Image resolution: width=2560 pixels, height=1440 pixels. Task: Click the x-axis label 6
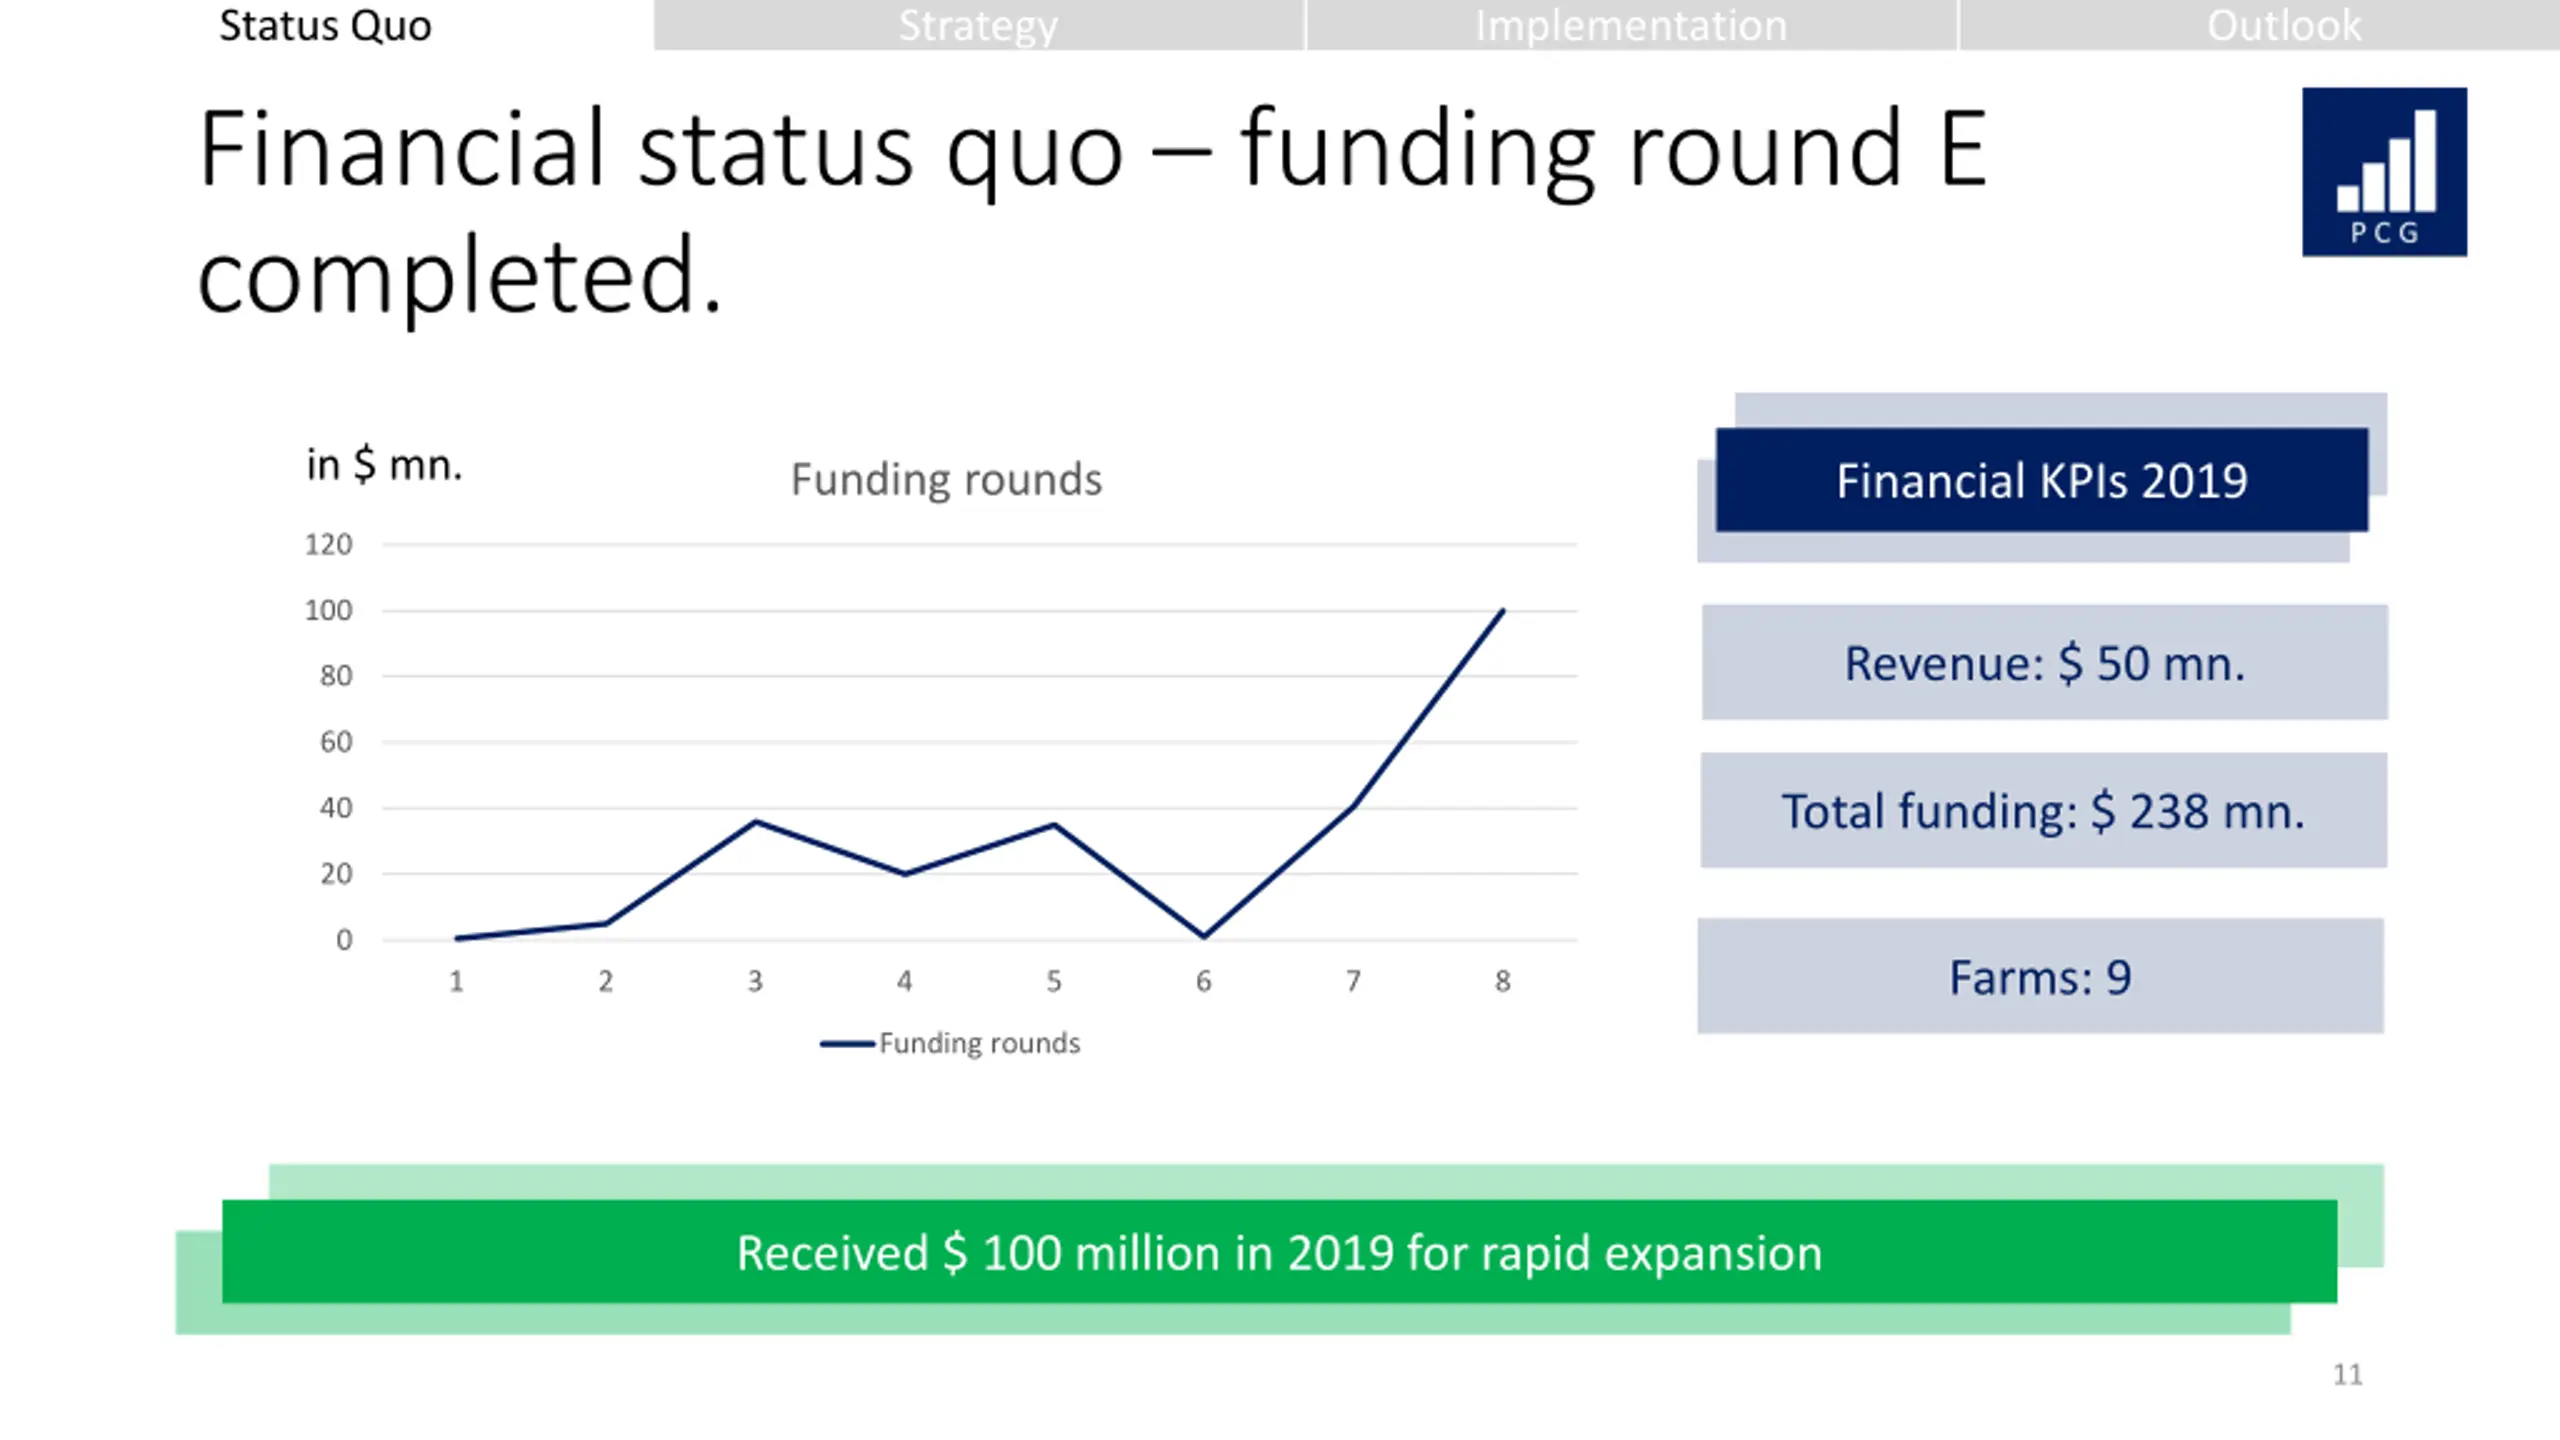tap(1203, 982)
